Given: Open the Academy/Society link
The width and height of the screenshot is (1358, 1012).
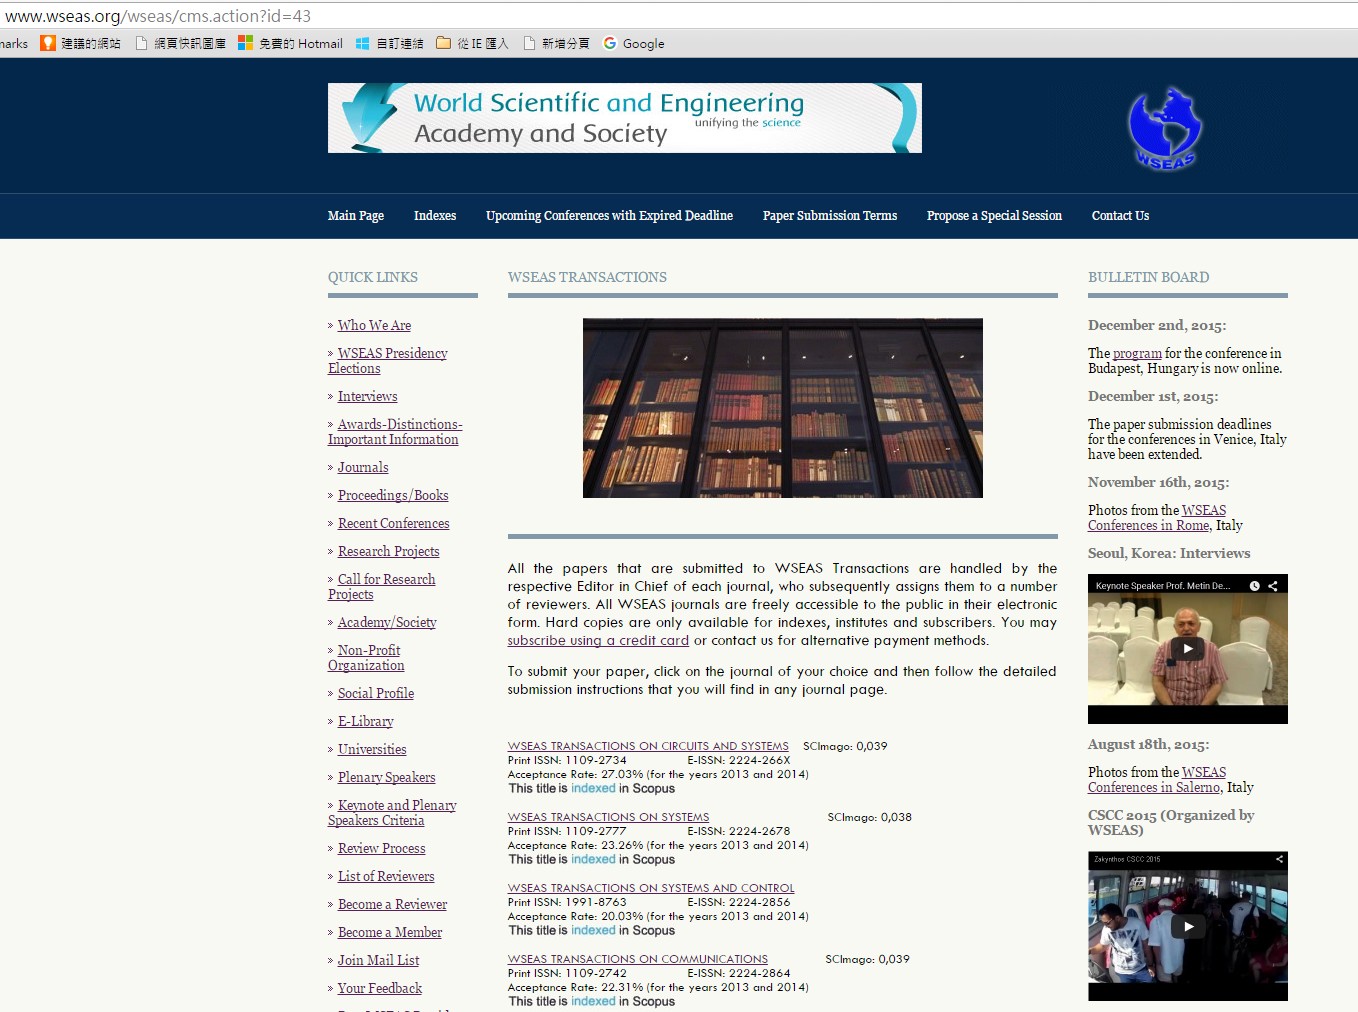Looking at the screenshot, I should [387, 623].
